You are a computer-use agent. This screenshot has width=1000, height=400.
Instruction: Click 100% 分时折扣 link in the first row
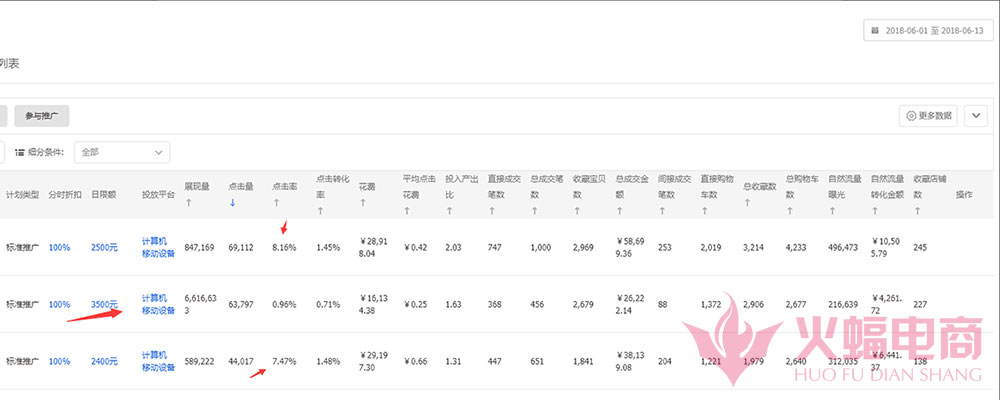pyautogui.click(x=59, y=247)
